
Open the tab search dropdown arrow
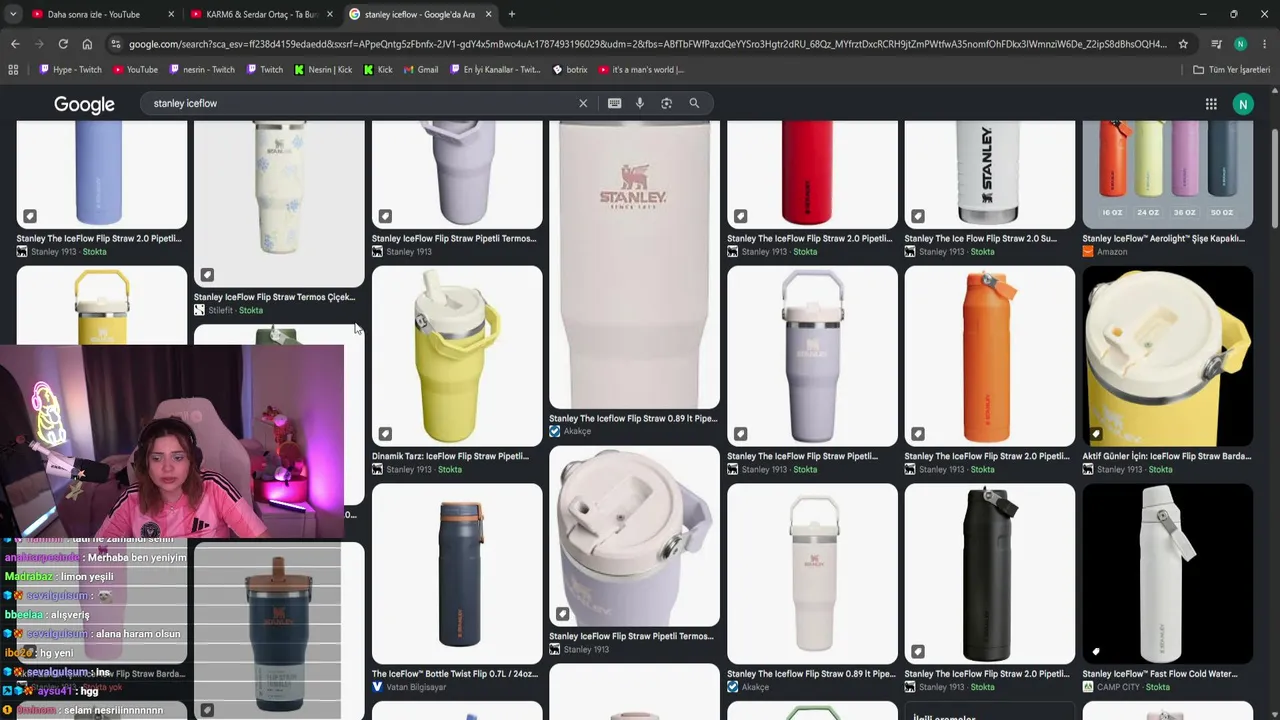coord(13,14)
